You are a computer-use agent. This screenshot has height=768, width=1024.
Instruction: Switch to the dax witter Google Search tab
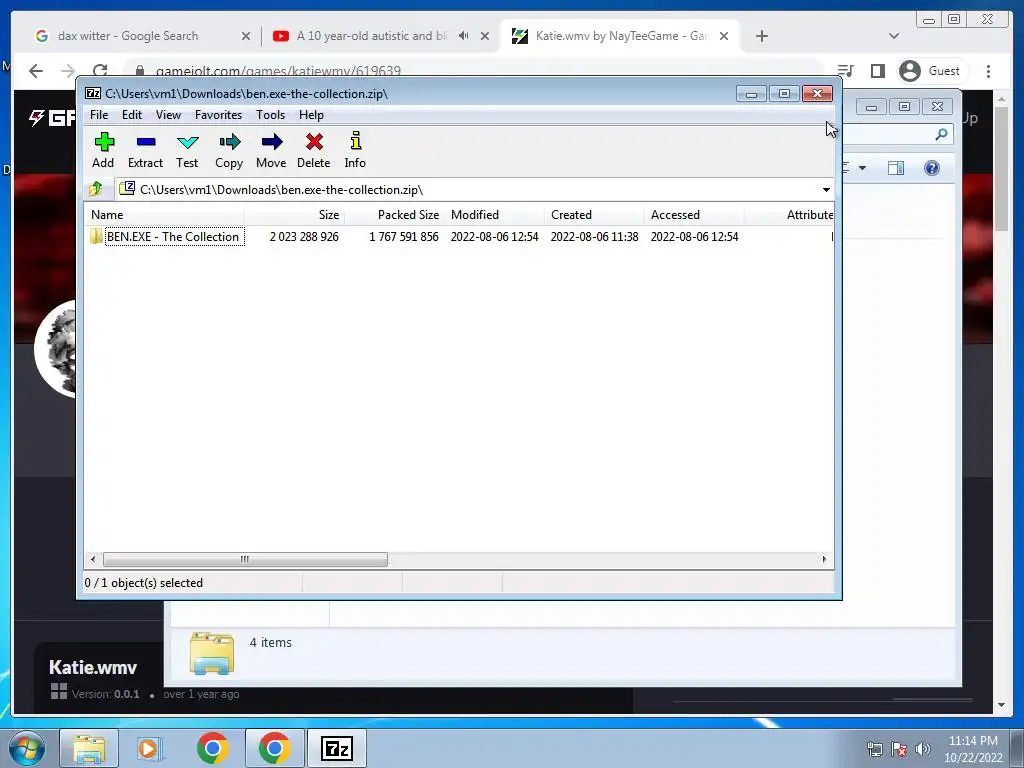tap(128, 36)
